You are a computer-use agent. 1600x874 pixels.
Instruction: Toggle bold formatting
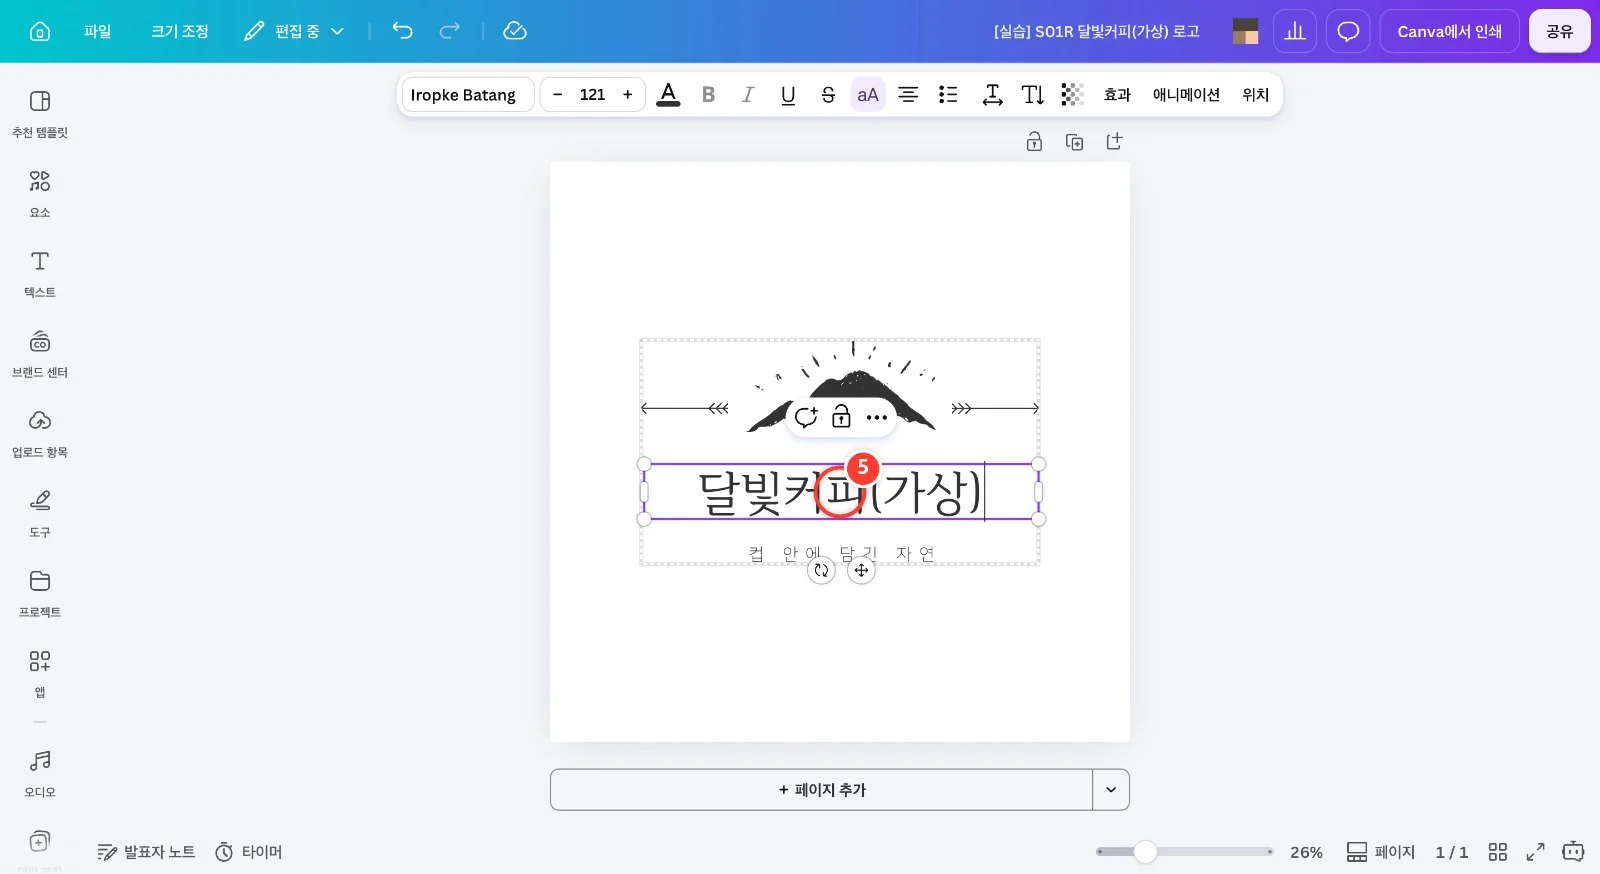(x=708, y=95)
